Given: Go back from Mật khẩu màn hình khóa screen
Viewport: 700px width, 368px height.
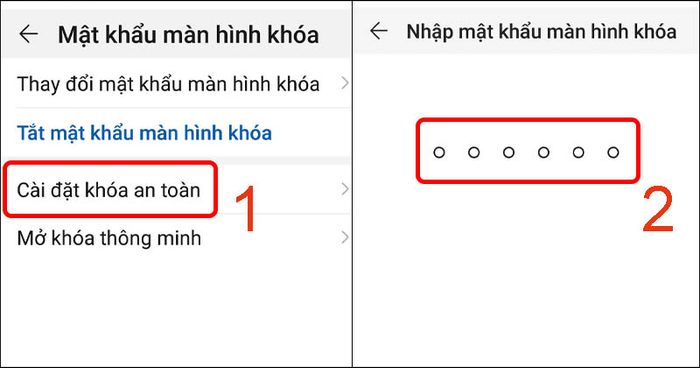Looking at the screenshot, I should point(29,34).
